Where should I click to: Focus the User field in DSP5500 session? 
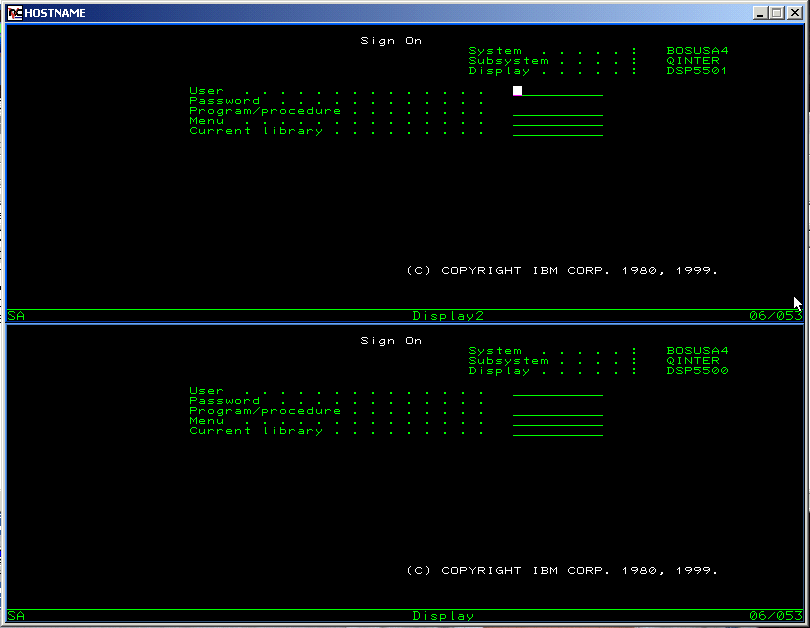[x=557, y=391]
